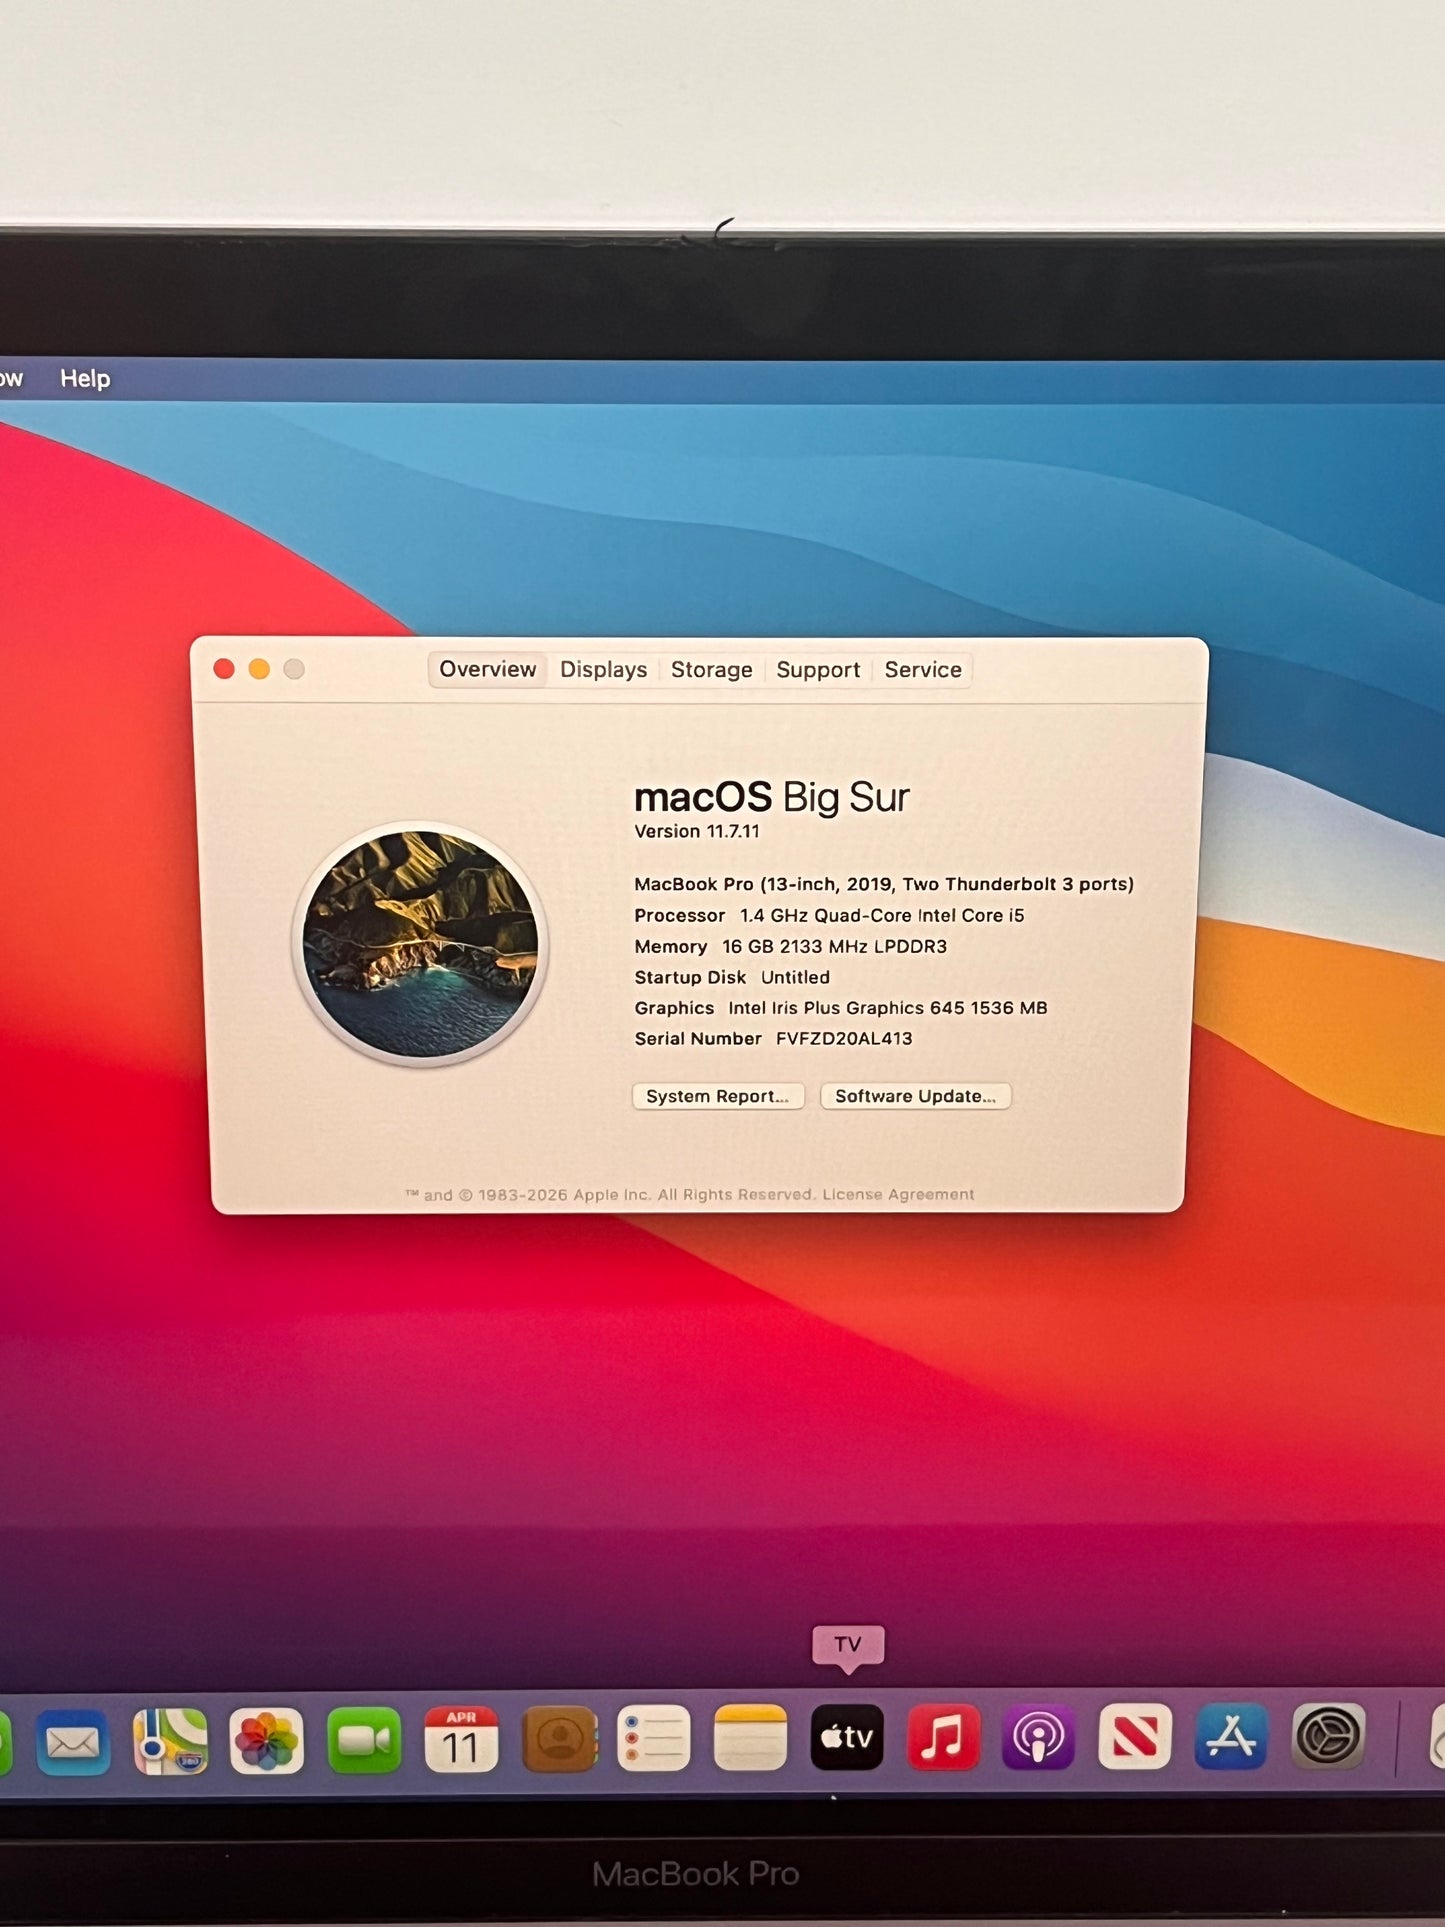Click the System Report... button
Viewport: 1445px width, 1927px height.
(x=718, y=1096)
